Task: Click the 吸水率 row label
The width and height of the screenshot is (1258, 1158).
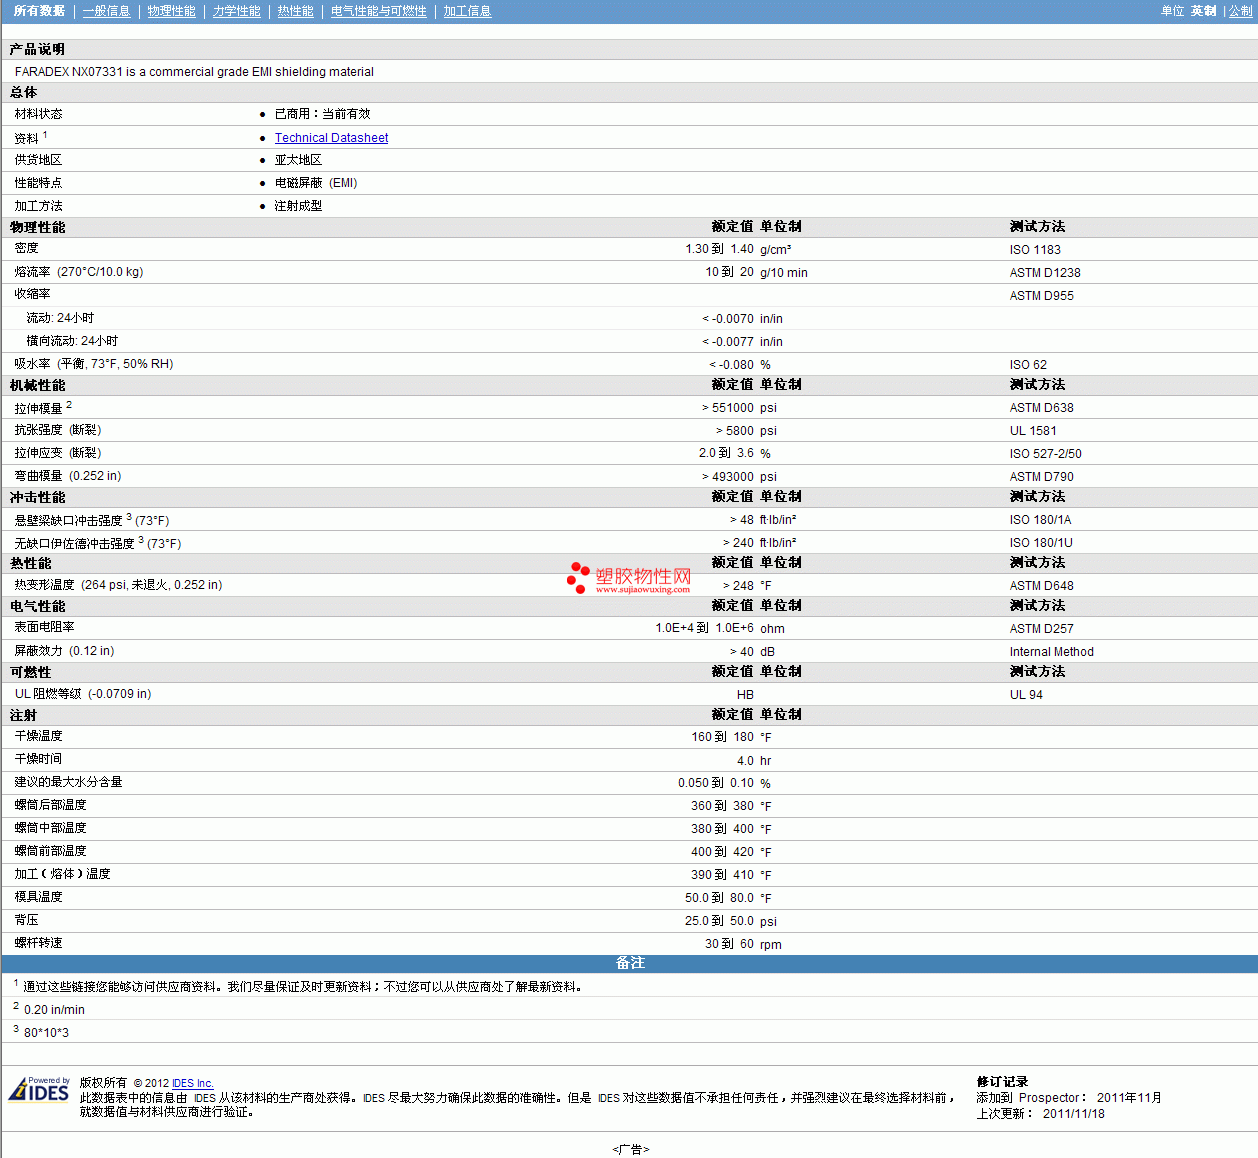Action: click(x=94, y=364)
